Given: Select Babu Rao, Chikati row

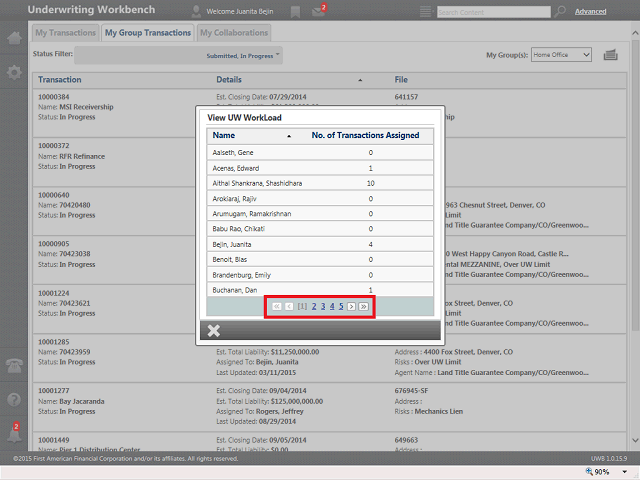Looking at the screenshot, I should point(320,229).
